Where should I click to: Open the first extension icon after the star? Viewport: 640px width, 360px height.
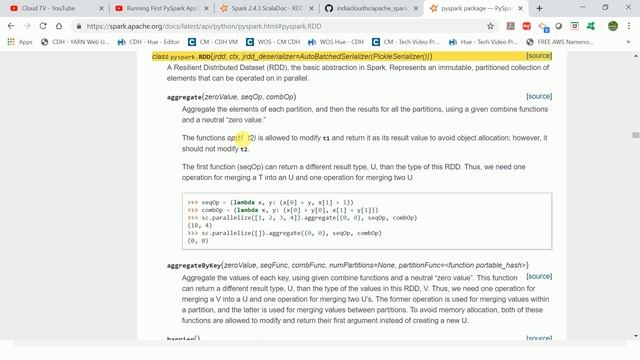click(x=510, y=26)
